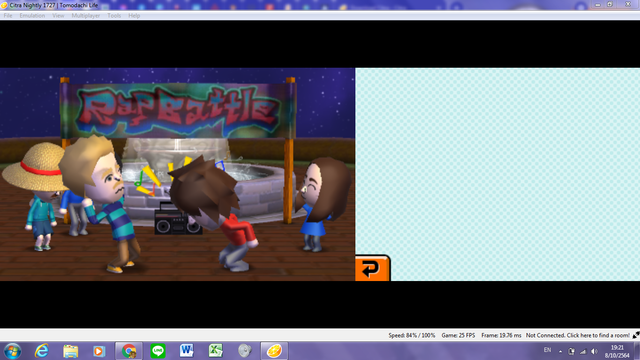Click the Rap Battle banner in game
The height and width of the screenshot is (360, 640).
[x=178, y=111]
